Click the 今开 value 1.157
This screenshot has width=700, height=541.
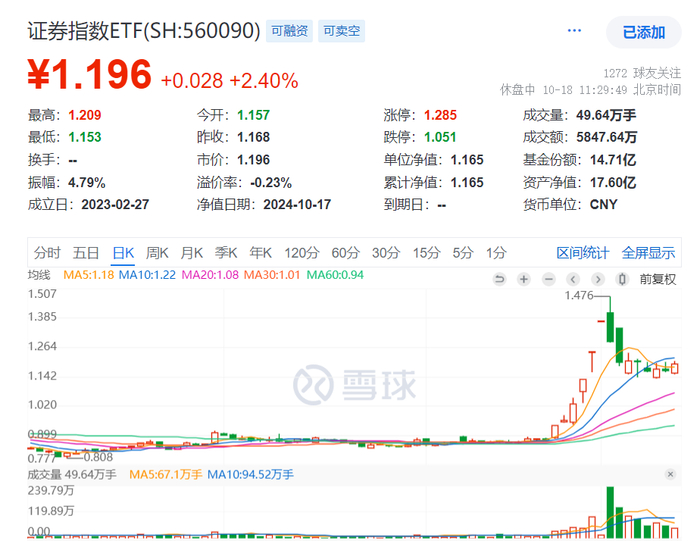click(253, 115)
